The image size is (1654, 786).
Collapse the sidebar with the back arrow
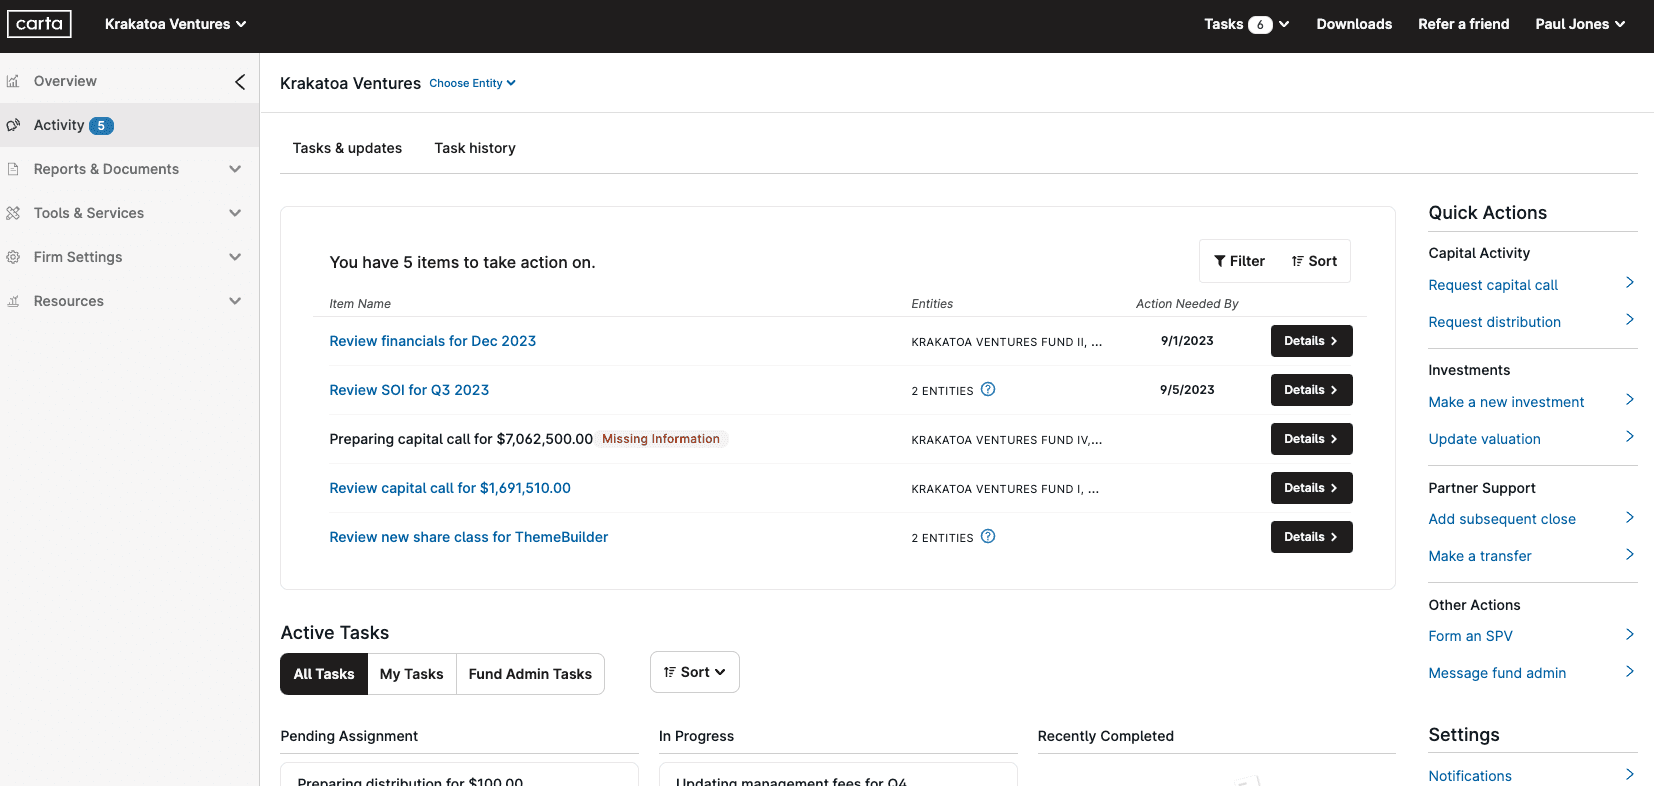240,82
